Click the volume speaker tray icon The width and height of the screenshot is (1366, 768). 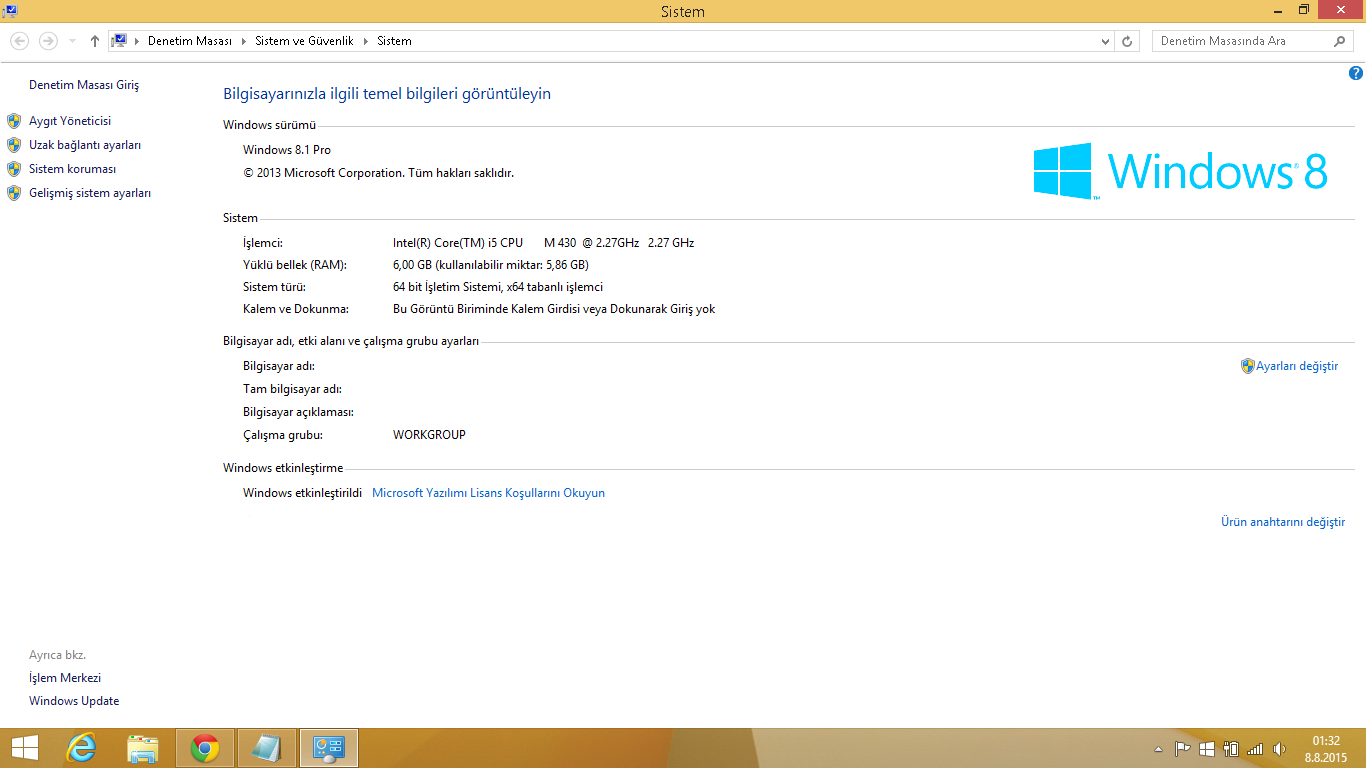point(1279,748)
